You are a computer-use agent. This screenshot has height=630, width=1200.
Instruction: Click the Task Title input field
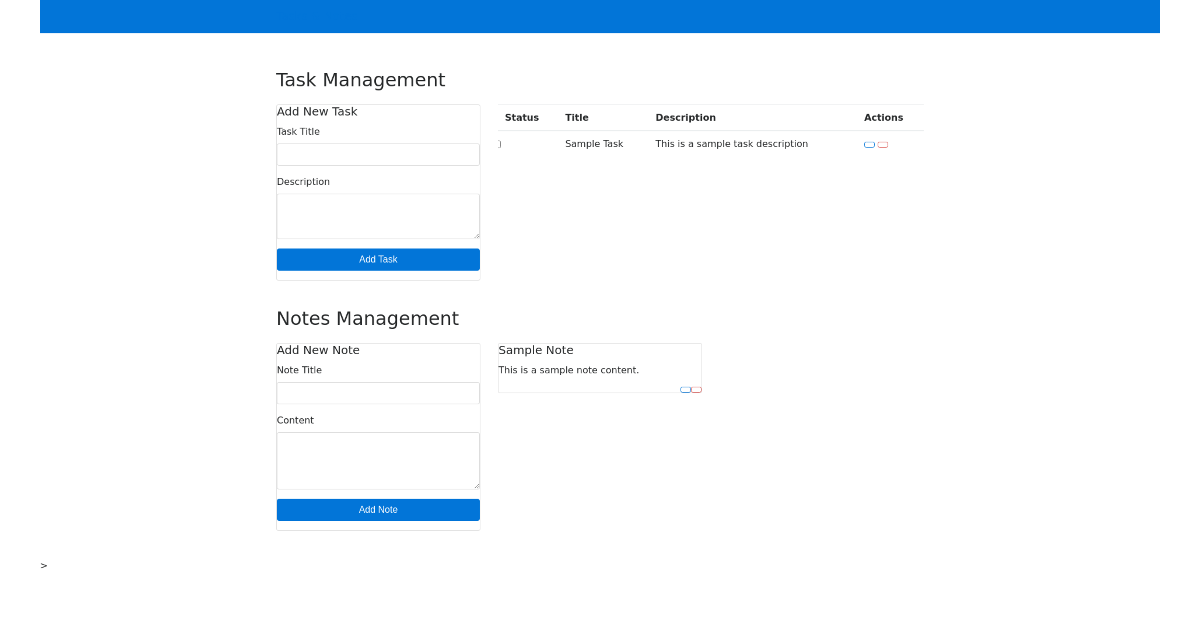click(x=378, y=154)
